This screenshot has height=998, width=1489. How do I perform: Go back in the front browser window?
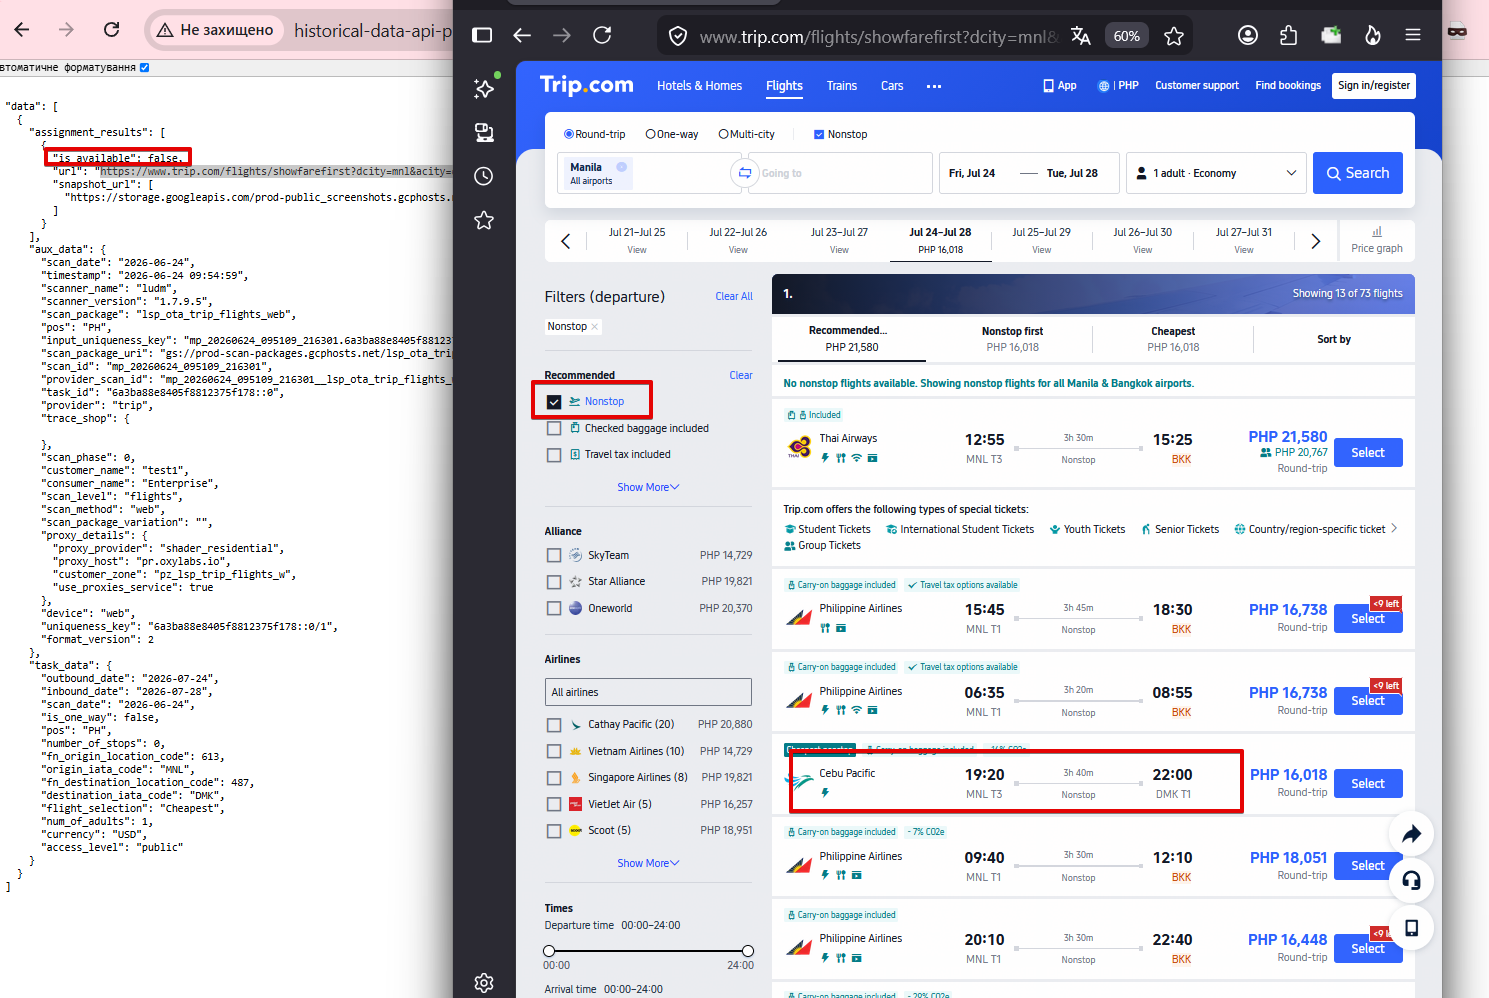522,35
